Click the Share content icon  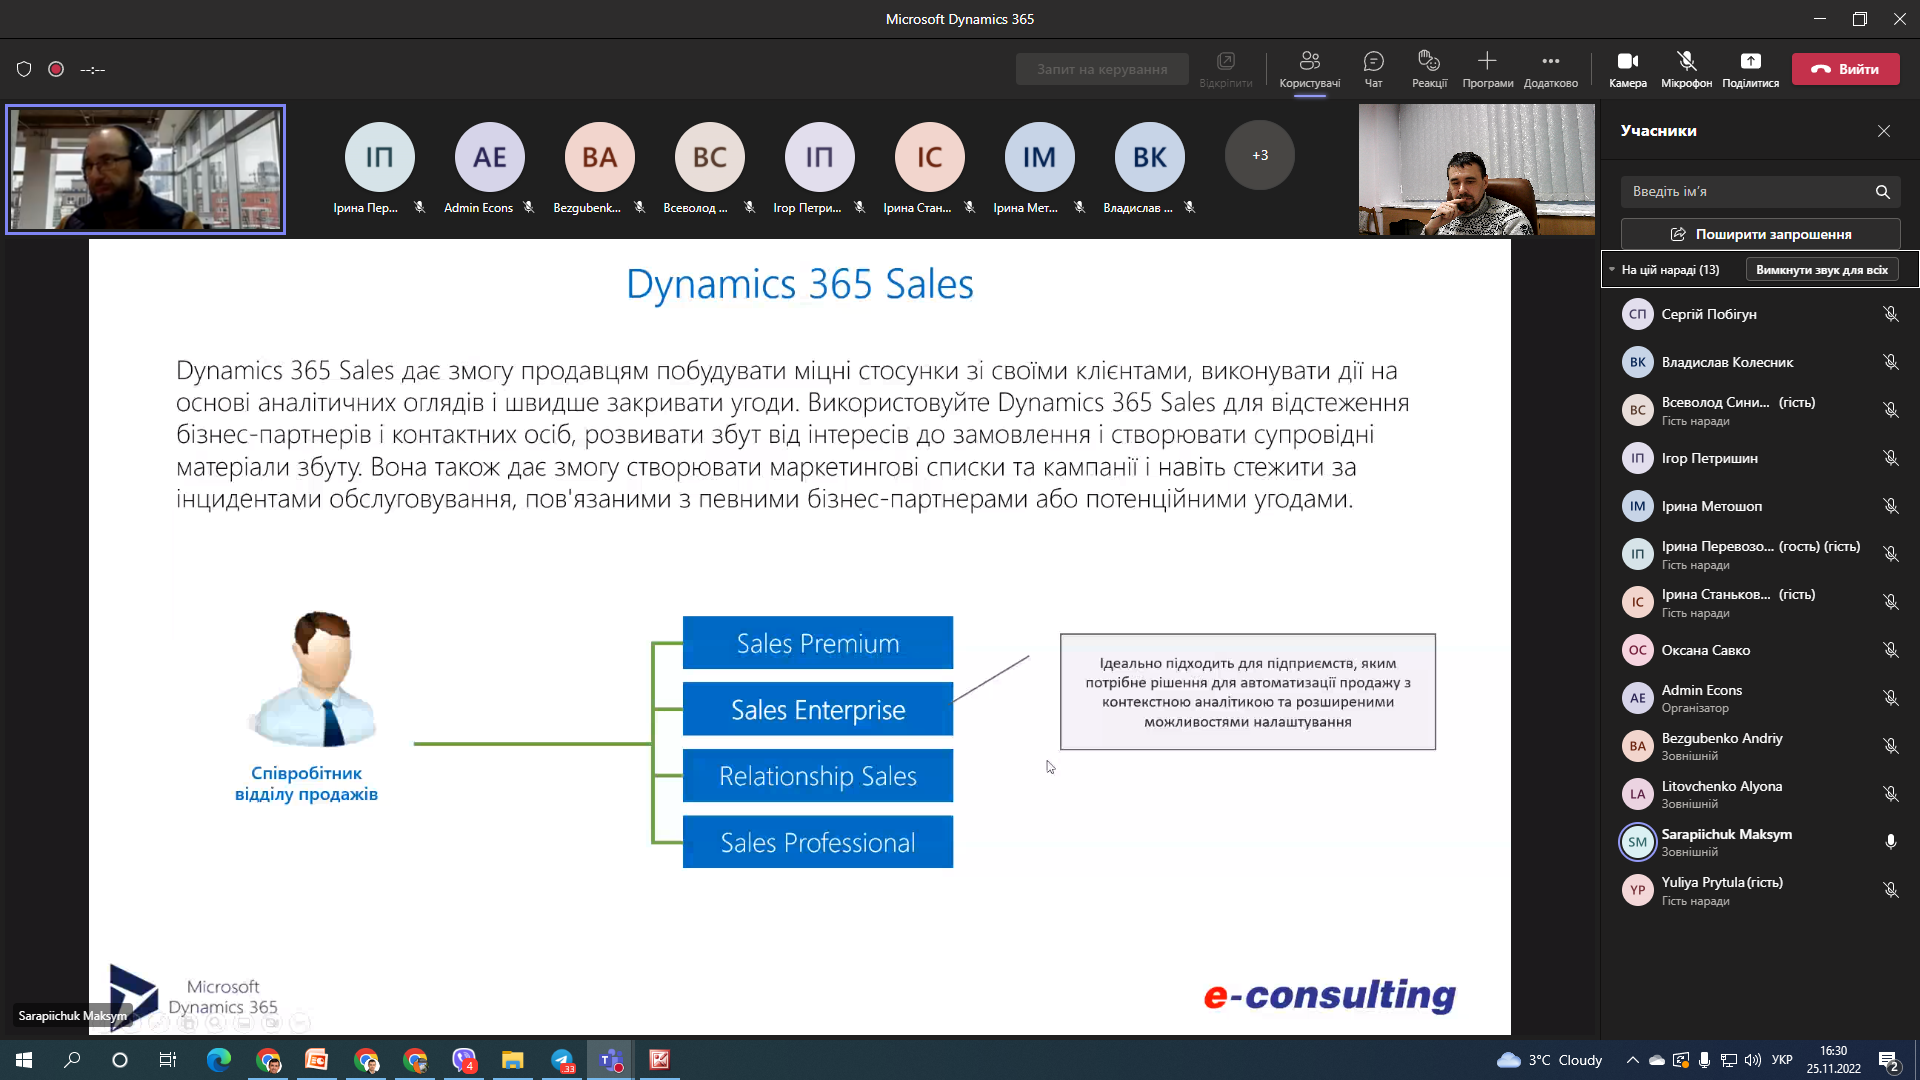(x=1750, y=62)
